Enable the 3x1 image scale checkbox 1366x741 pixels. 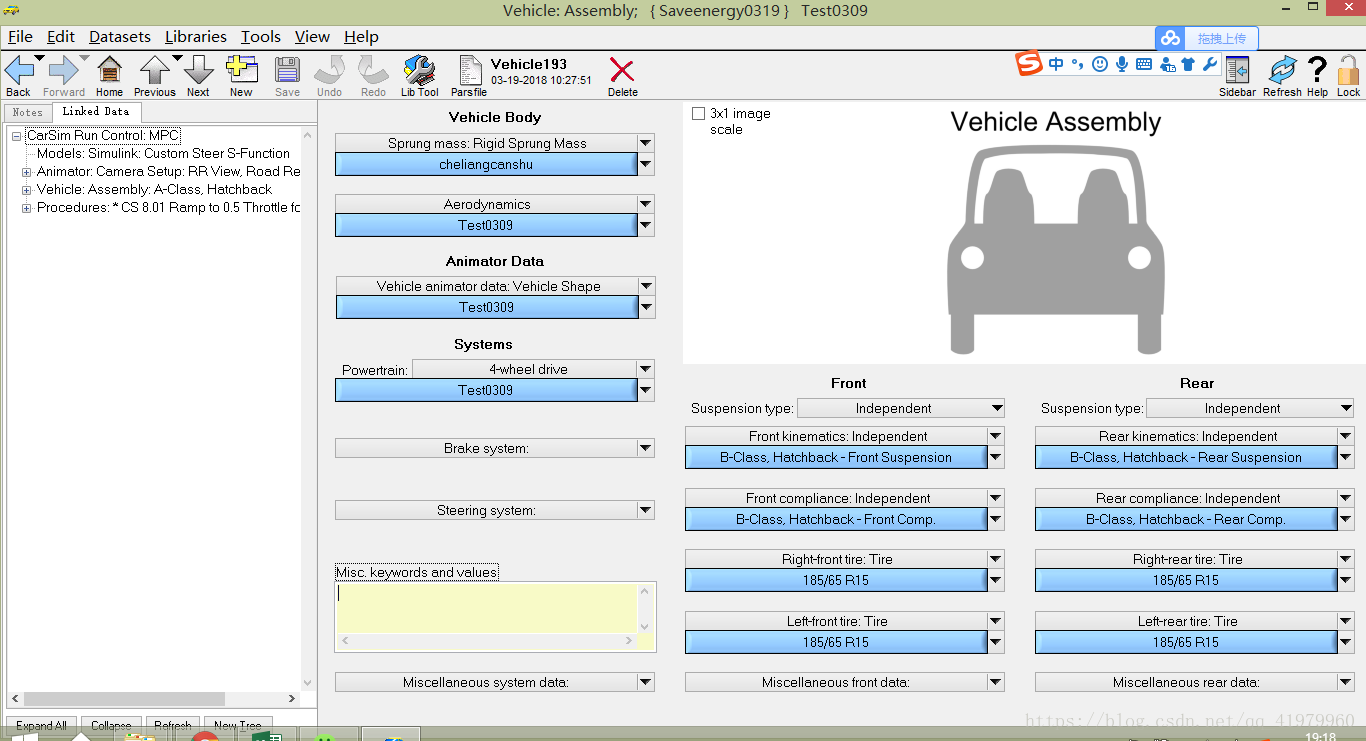point(698,114)
